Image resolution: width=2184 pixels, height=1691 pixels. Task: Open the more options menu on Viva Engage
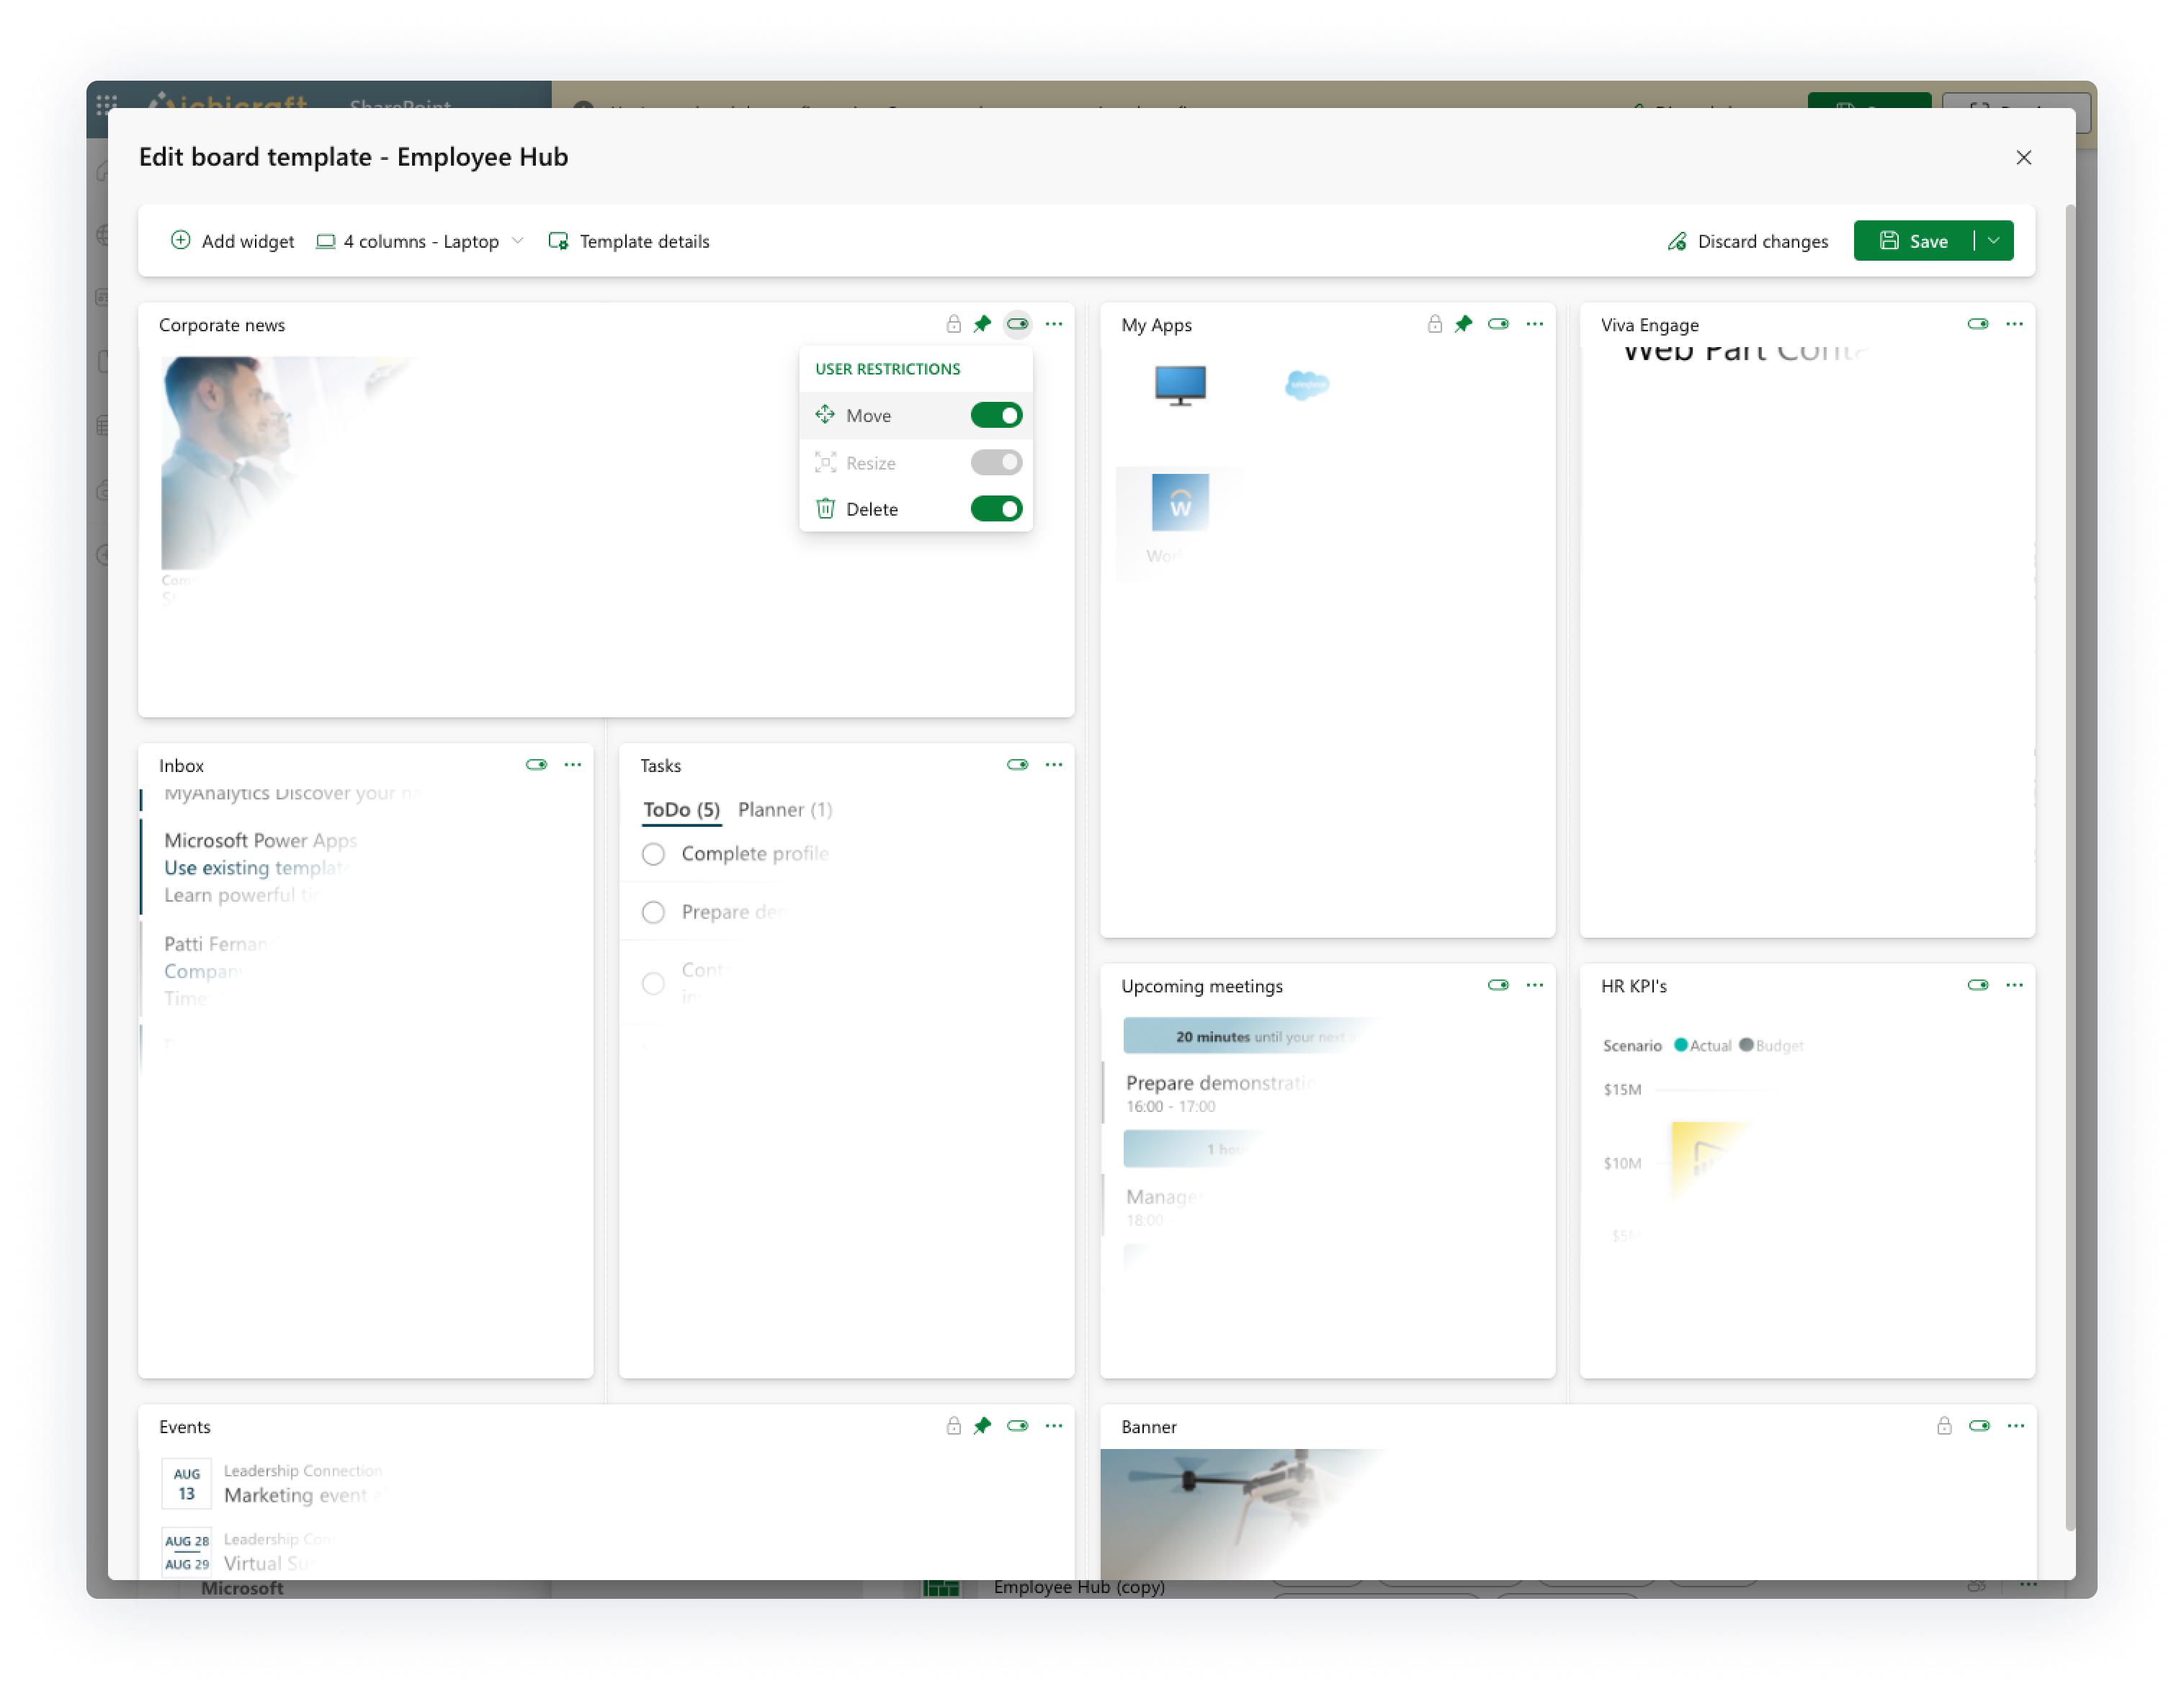(2014, 324)
